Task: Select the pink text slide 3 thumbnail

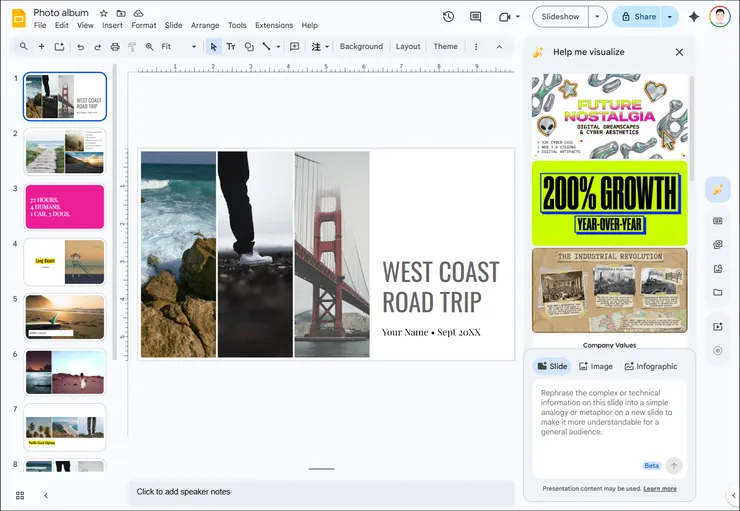Action: [x=65, y=206]
